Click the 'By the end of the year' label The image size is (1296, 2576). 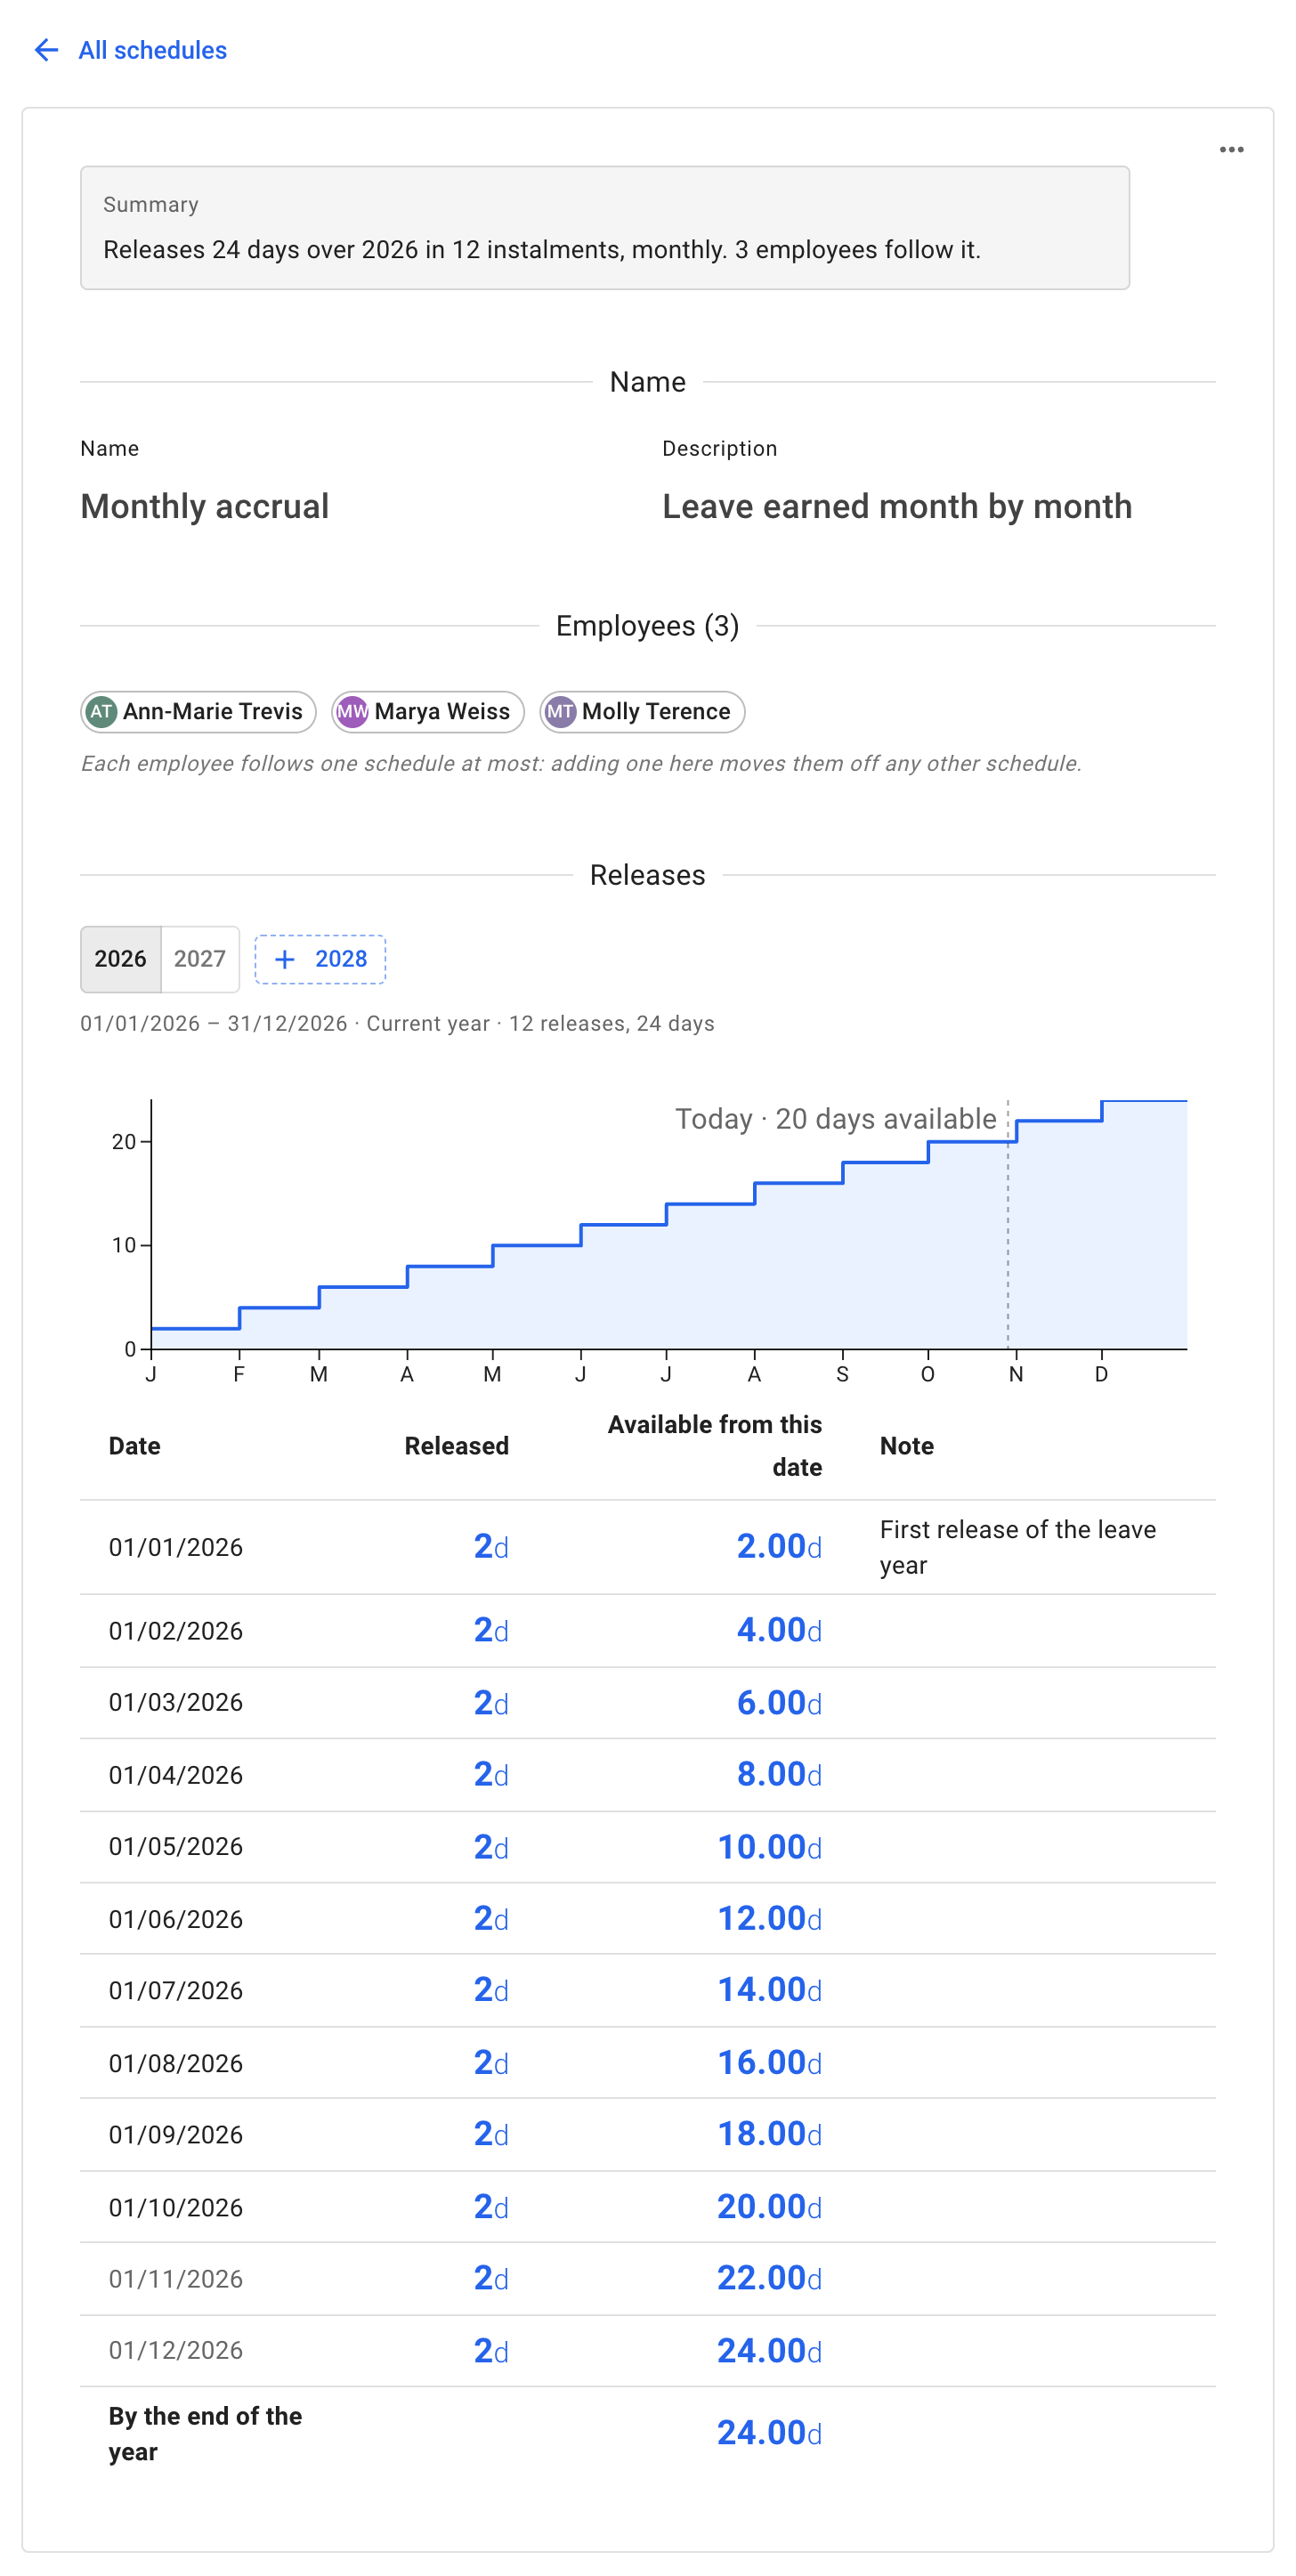coord(205,2434)
